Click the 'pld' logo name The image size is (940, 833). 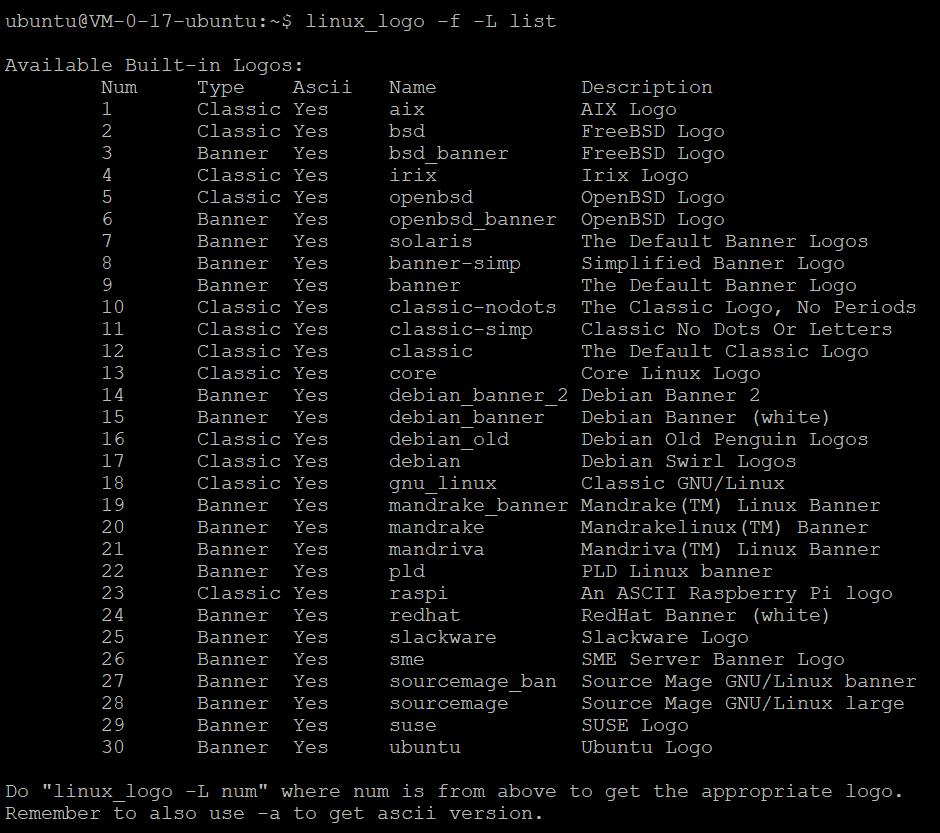(x=406, y=572)
